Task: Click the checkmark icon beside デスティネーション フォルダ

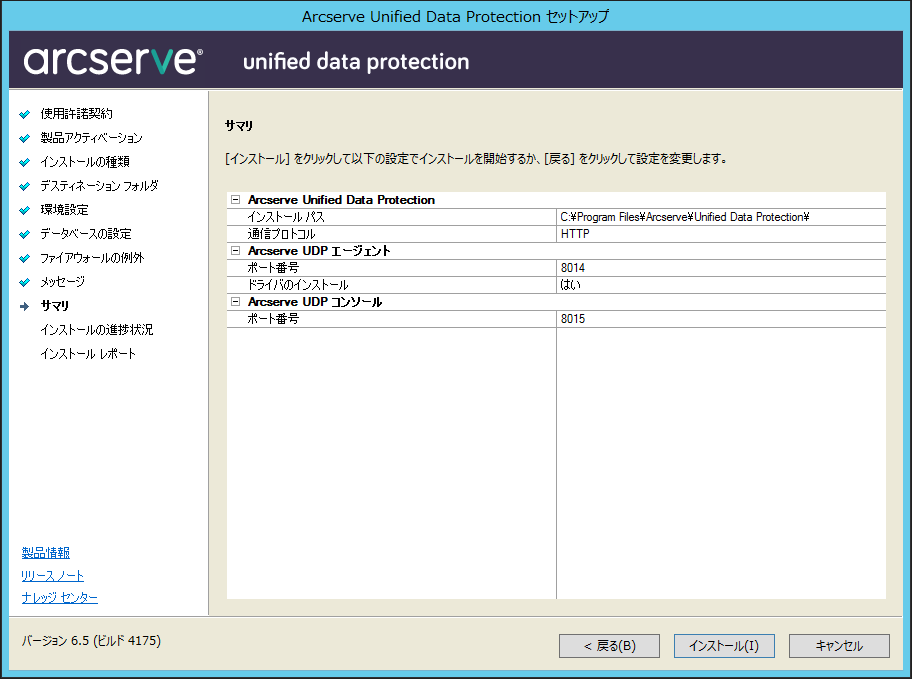Action: [24, 186]
